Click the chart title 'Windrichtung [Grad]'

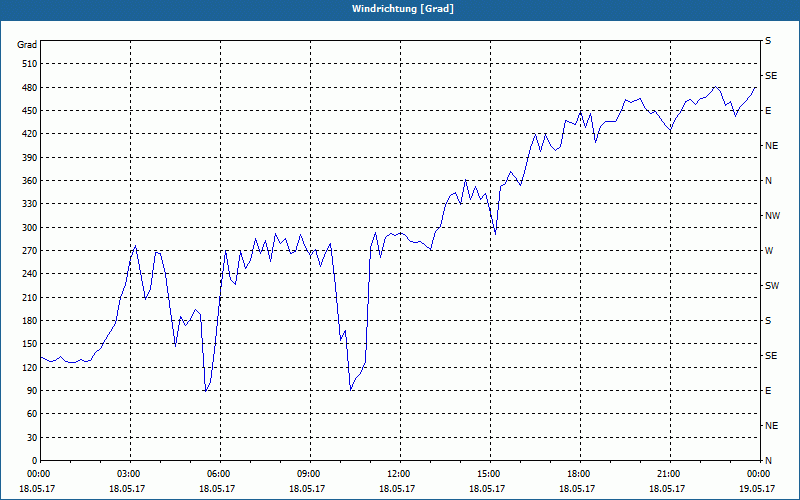403,9
